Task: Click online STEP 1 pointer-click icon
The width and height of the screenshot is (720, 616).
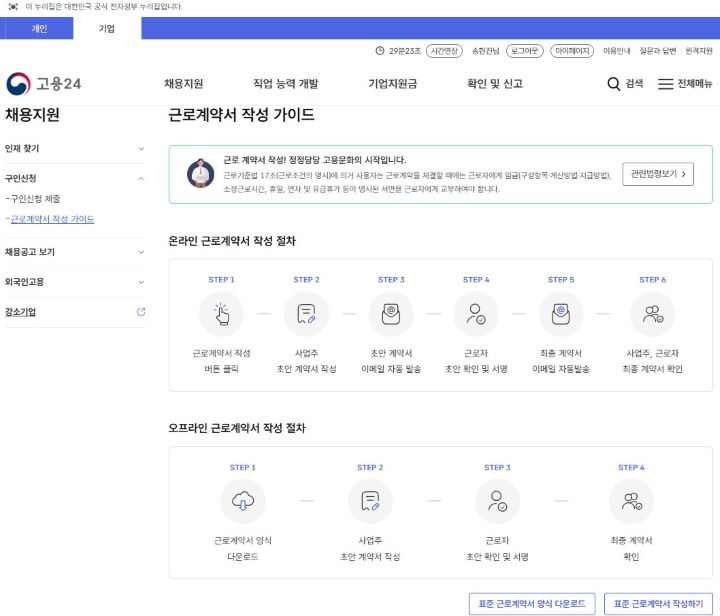Action: (x=221, y=314)
